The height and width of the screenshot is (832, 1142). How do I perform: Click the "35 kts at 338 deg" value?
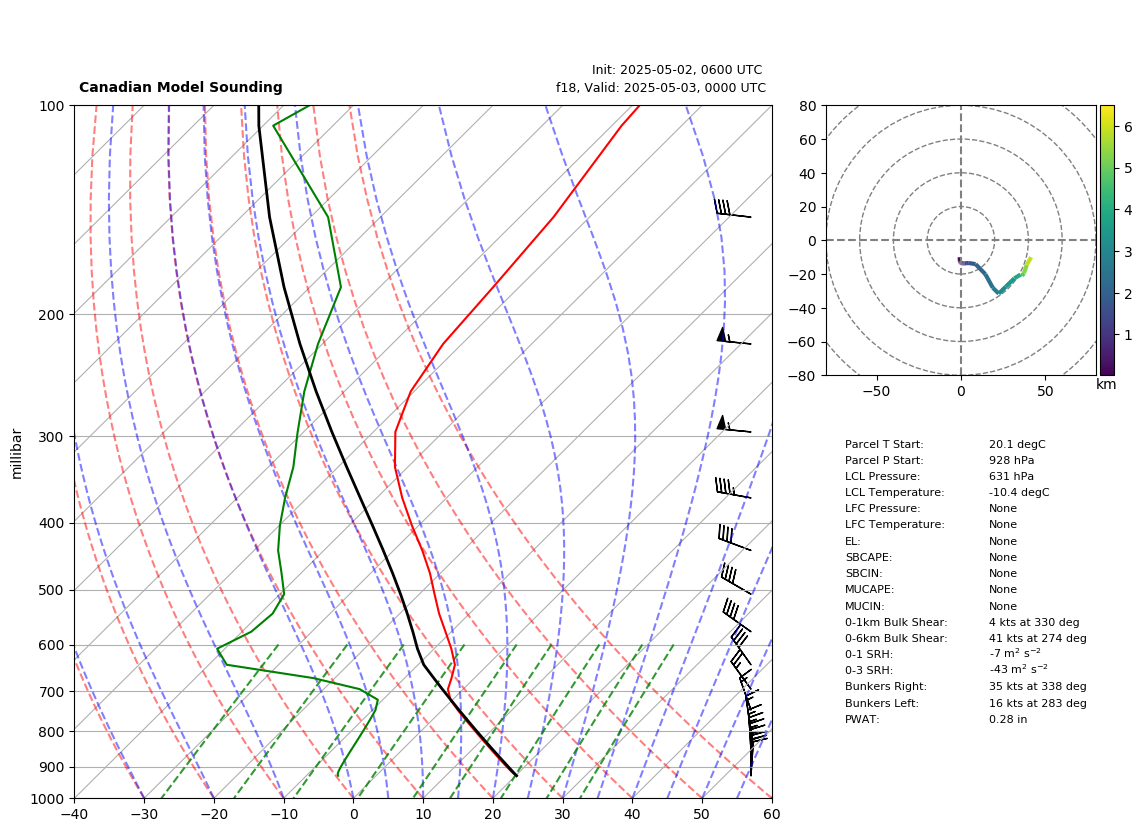(1038, 686)
